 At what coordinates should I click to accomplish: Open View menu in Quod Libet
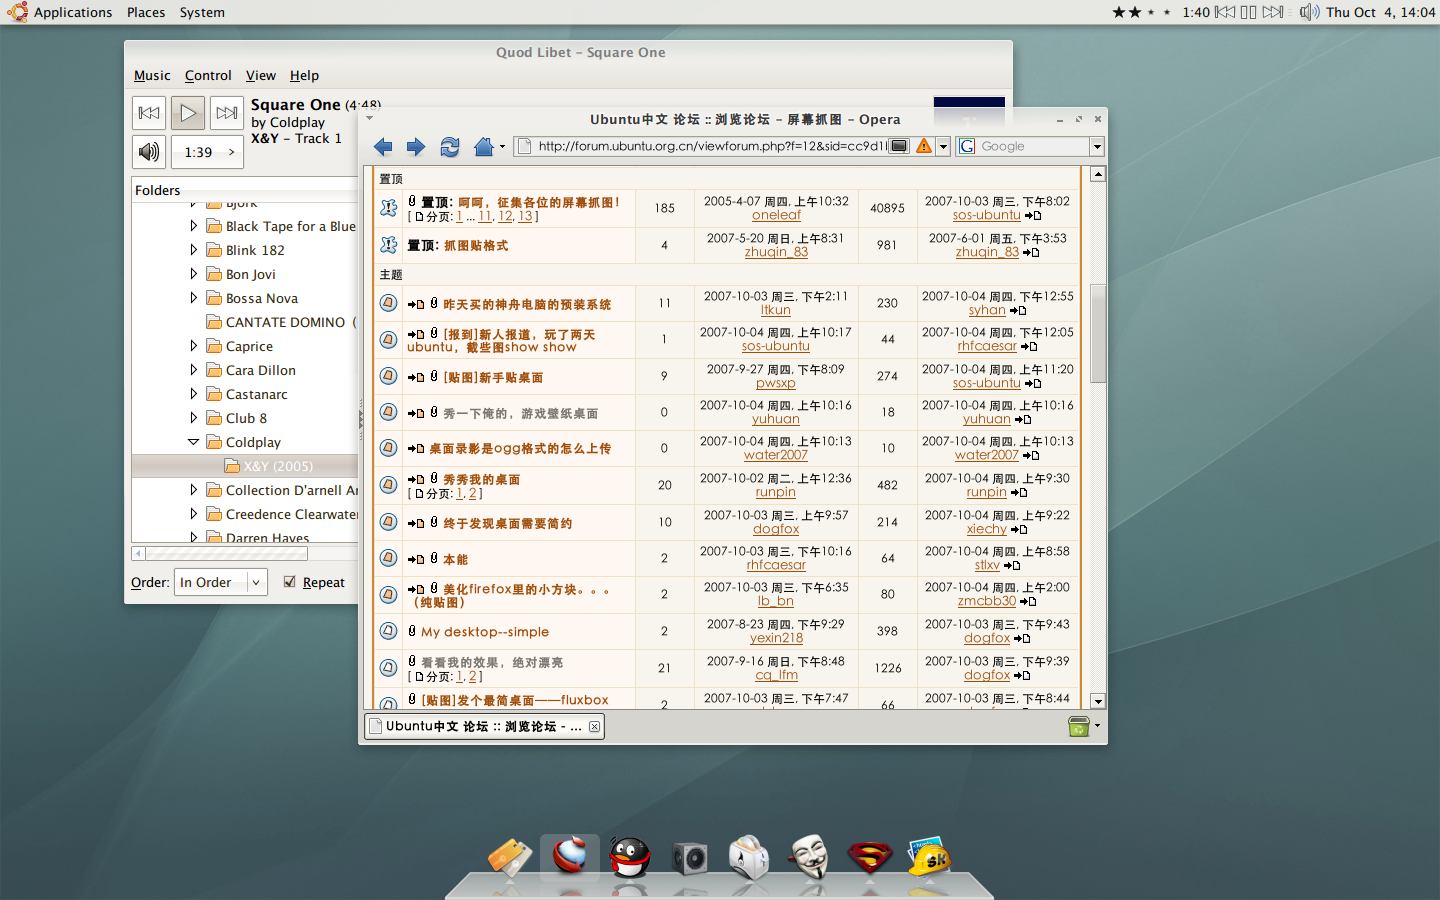[261, 75]
